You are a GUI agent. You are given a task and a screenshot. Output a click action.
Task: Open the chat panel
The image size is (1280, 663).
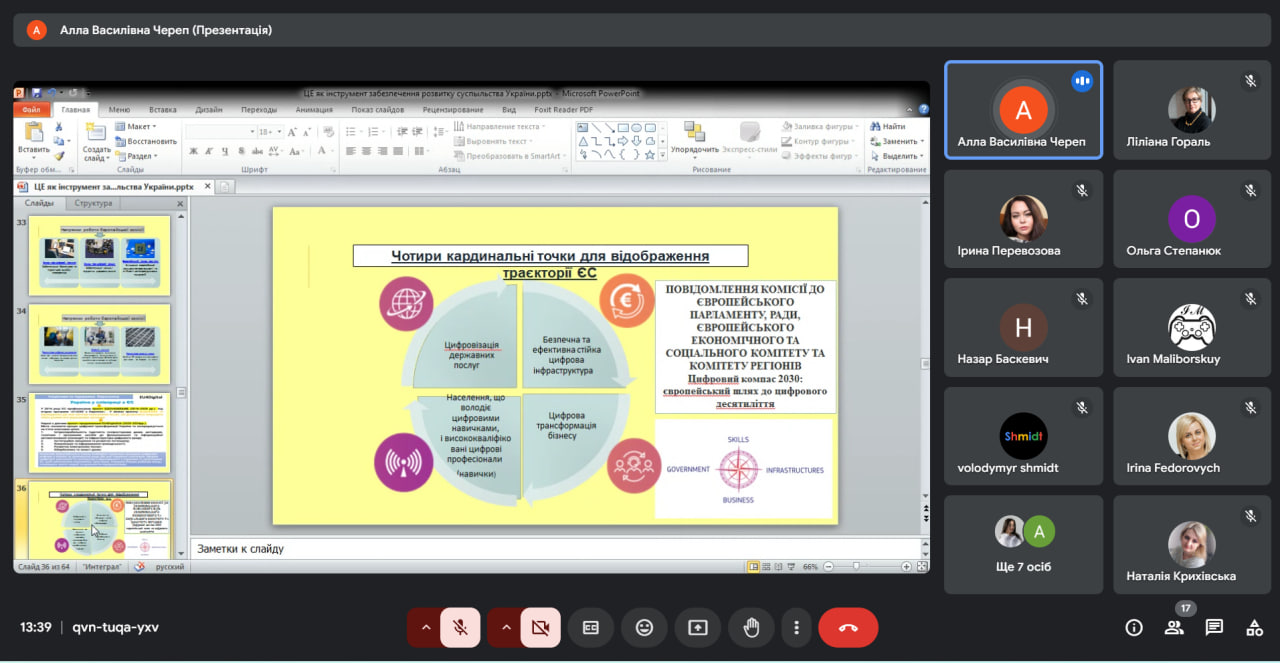tap(1214, 628)
